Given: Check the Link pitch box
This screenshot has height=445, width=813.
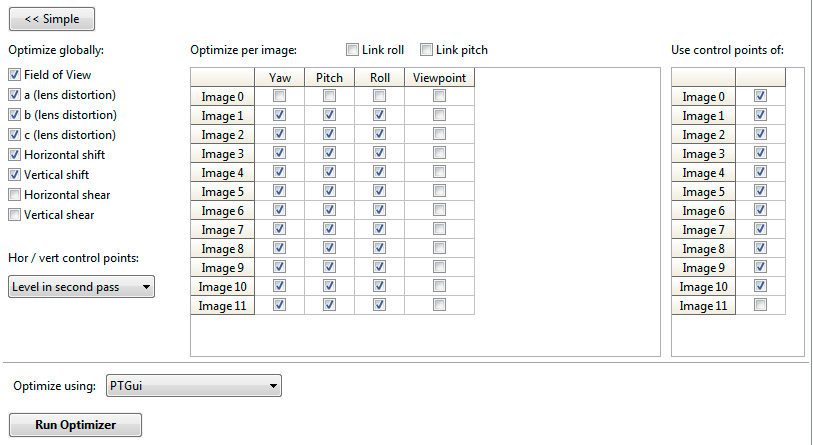Looking at the screenshot, I should 427,50.
